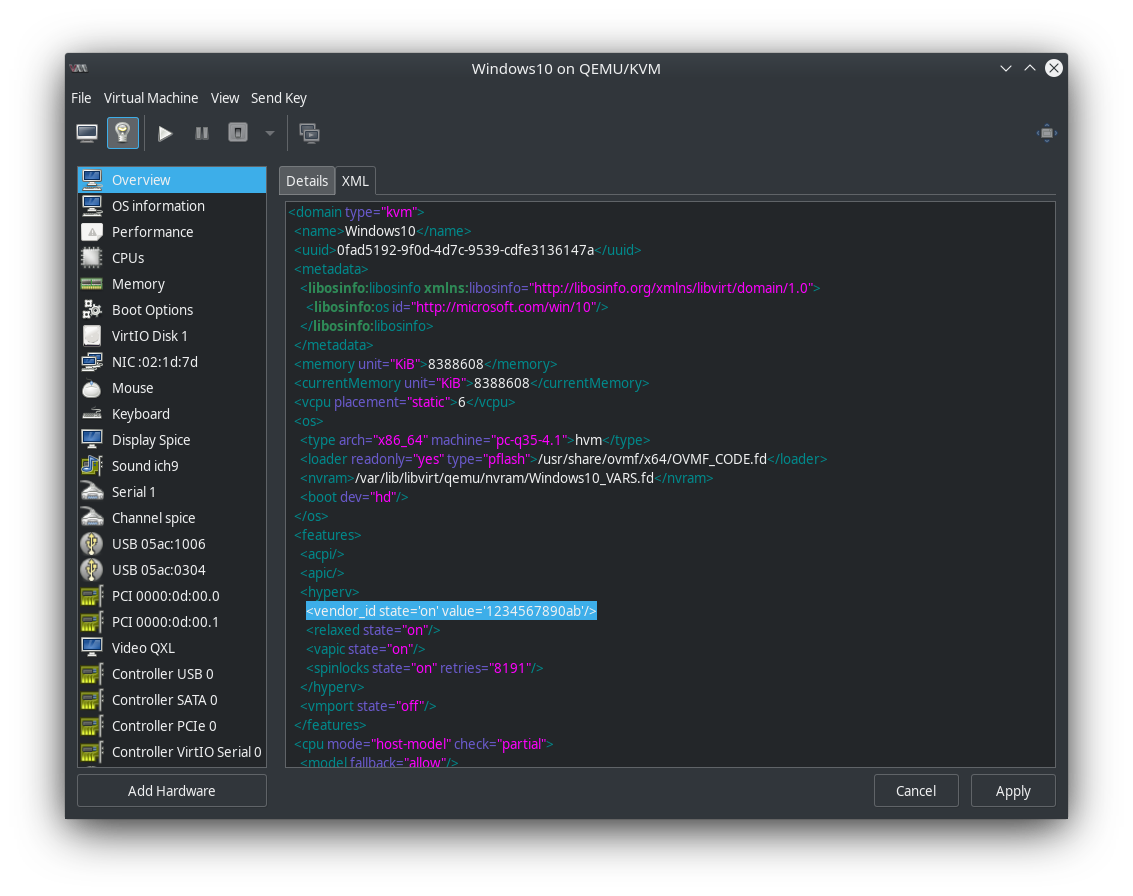Click the cpu mode host-model line
This screenshot has height=896, width=1133.
coord(423,744)
